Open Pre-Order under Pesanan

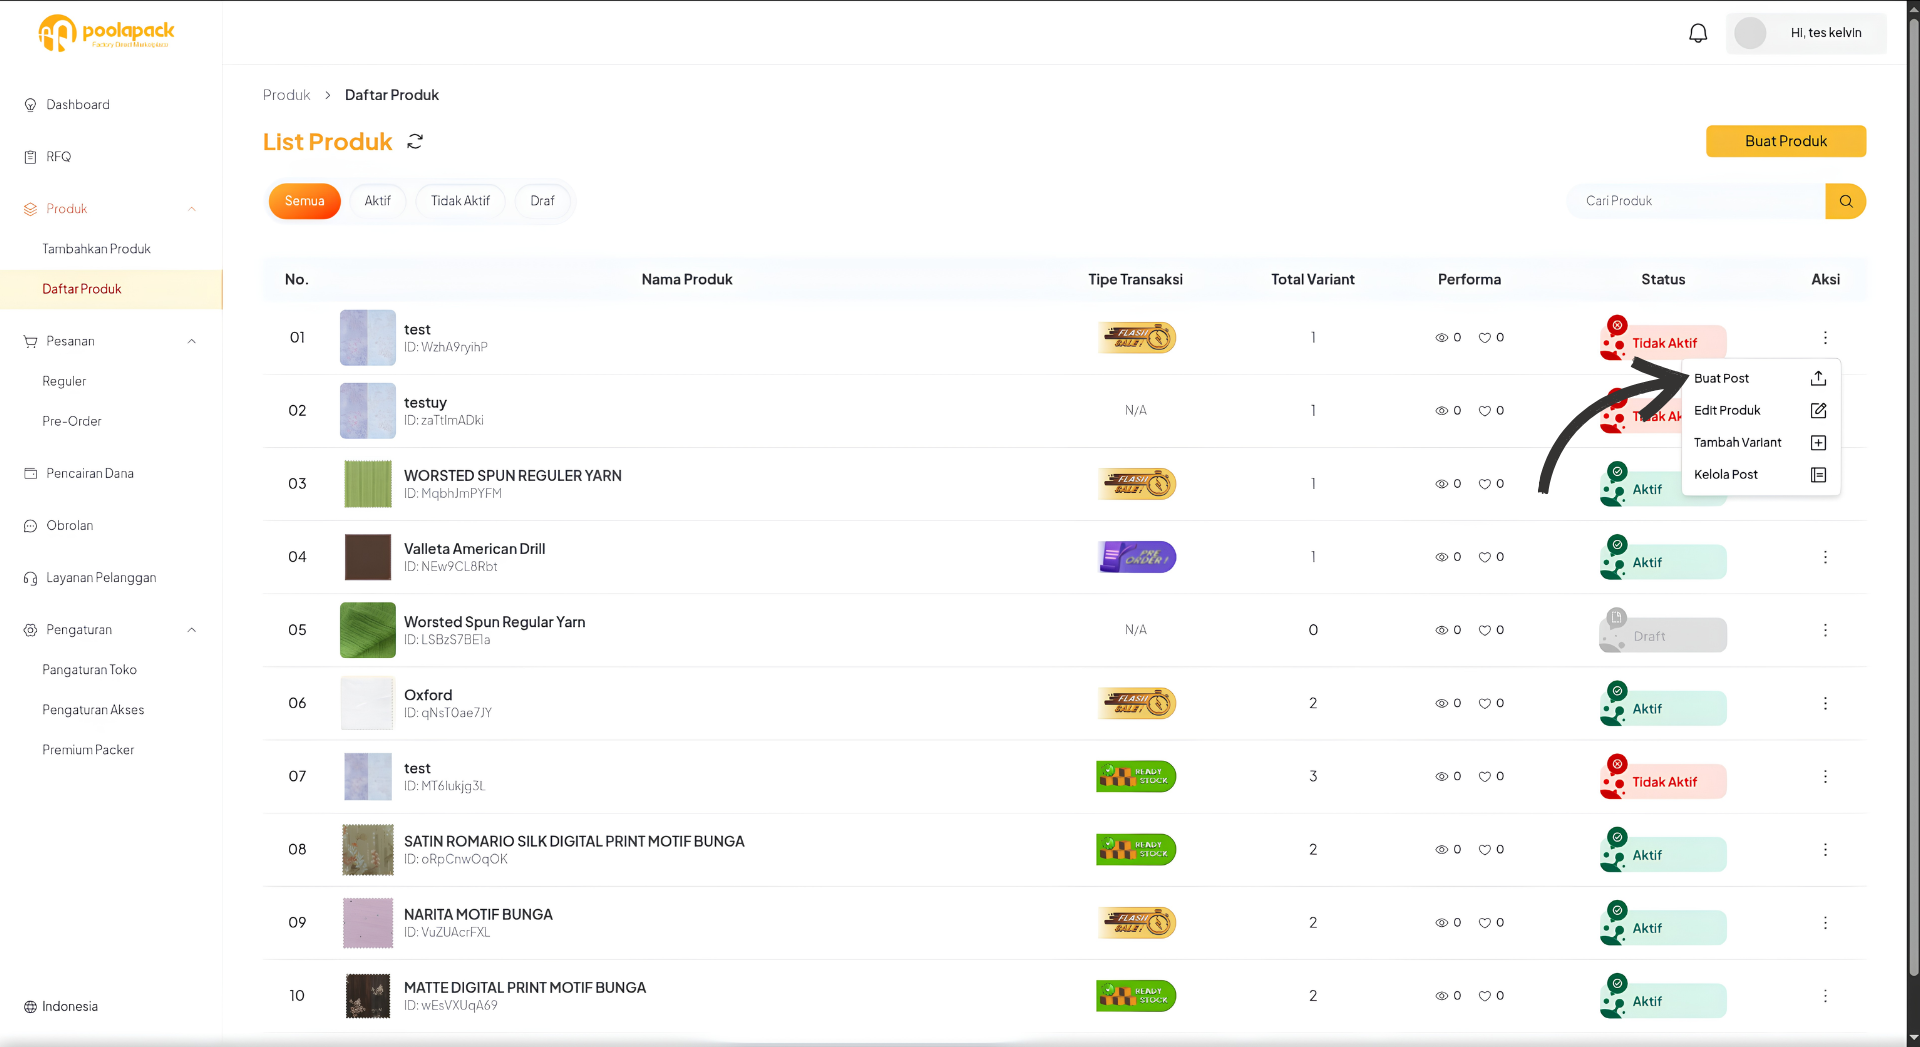[x=72, y=421]
